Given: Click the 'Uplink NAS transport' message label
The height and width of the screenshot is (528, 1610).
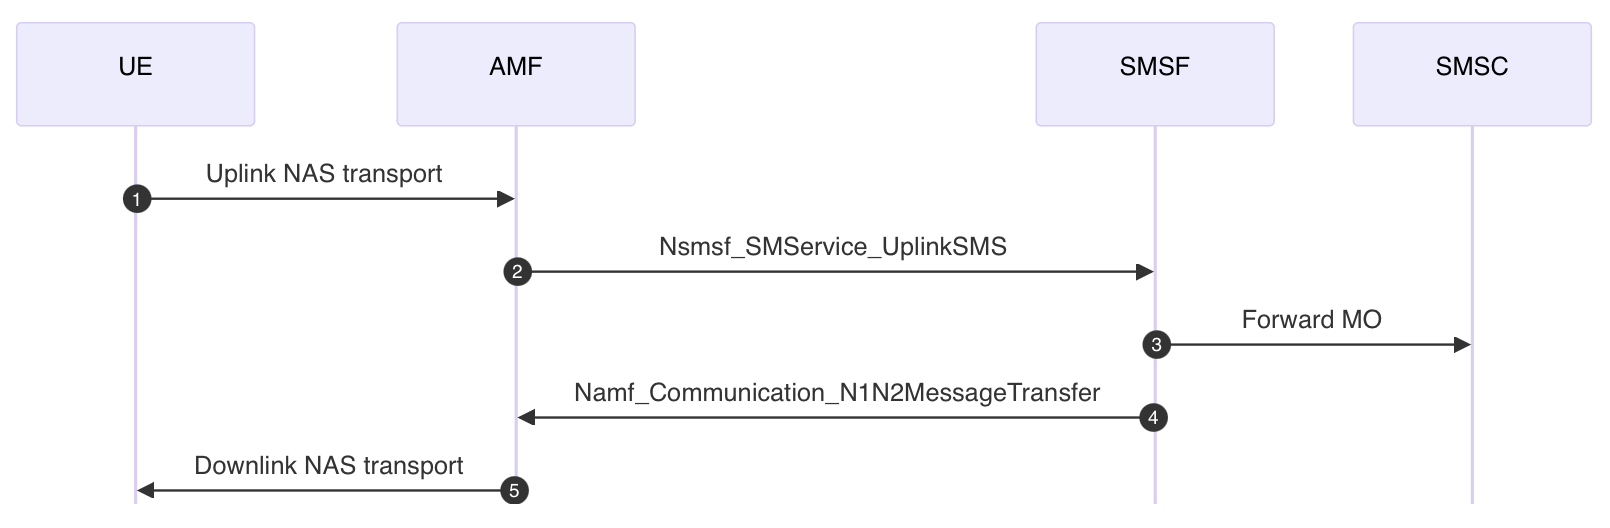Looking at the screenshot, I should (x=324, y=174).
